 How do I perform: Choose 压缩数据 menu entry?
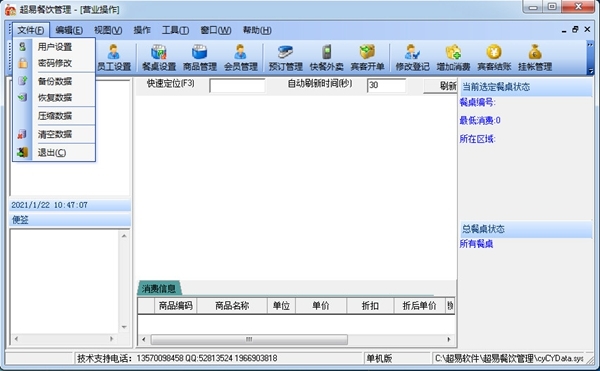[x=55, y=116]
